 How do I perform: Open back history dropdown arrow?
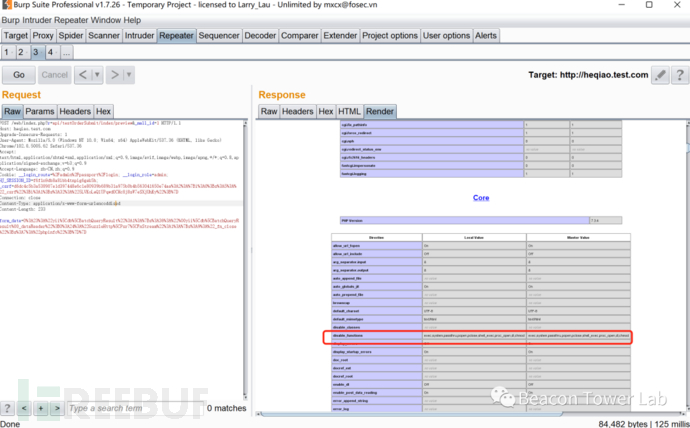(97, 75)
